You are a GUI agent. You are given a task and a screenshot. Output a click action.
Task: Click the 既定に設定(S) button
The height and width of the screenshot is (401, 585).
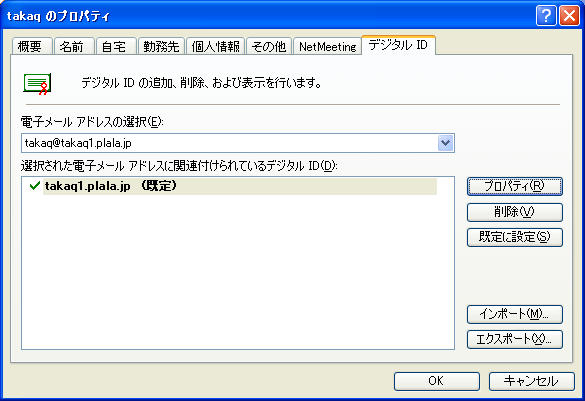514,237
